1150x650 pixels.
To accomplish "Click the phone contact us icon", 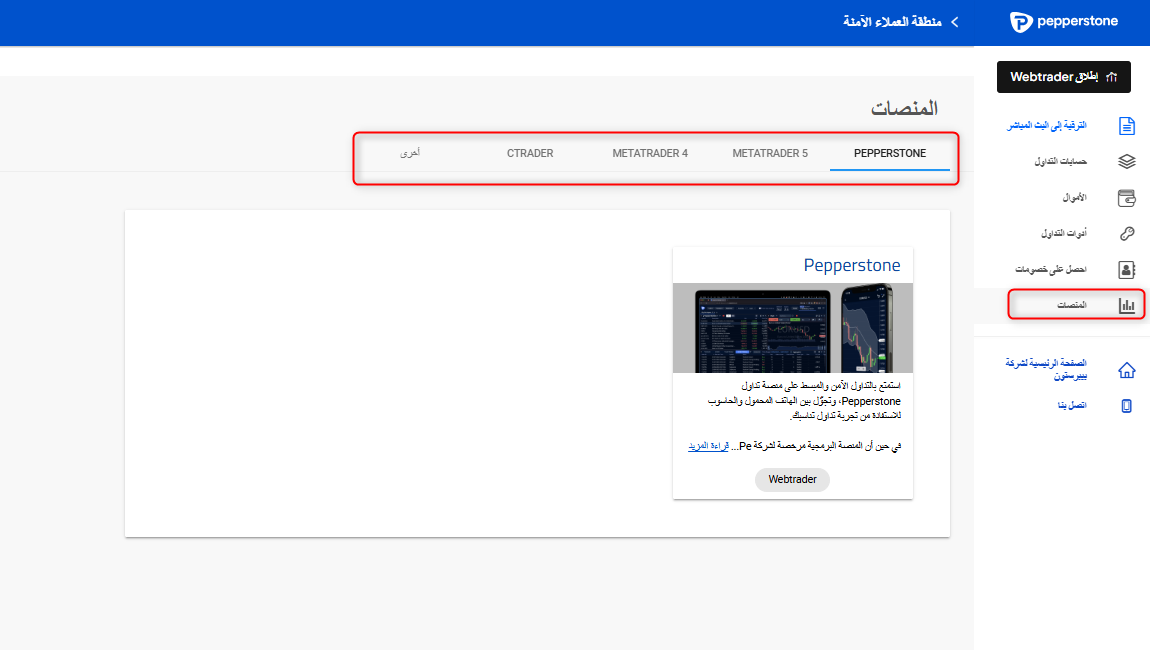I will pyautogui.click(x=1127, y=406).
